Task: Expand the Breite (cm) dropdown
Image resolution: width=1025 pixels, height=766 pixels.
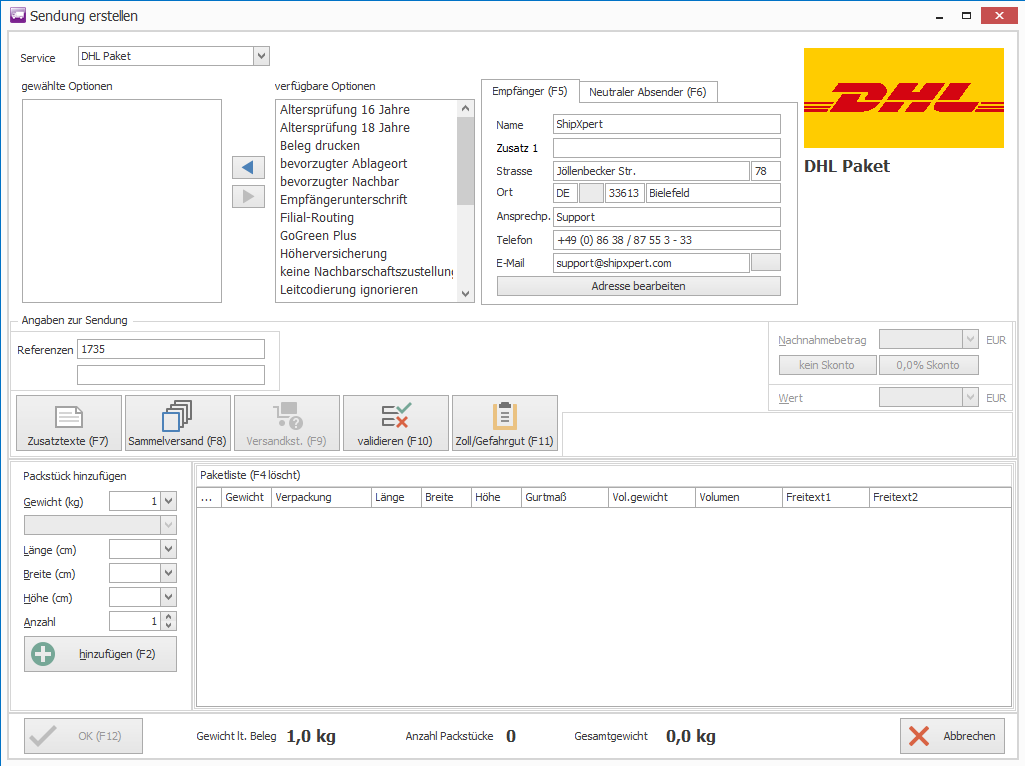Action: (x=169, y=573)
